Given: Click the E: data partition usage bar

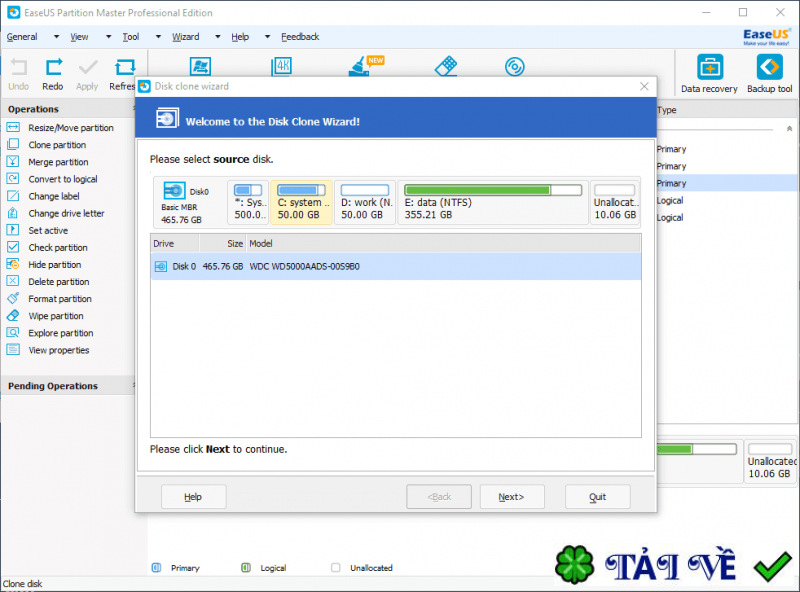Looking at the screenshot, I should [492, 188].
